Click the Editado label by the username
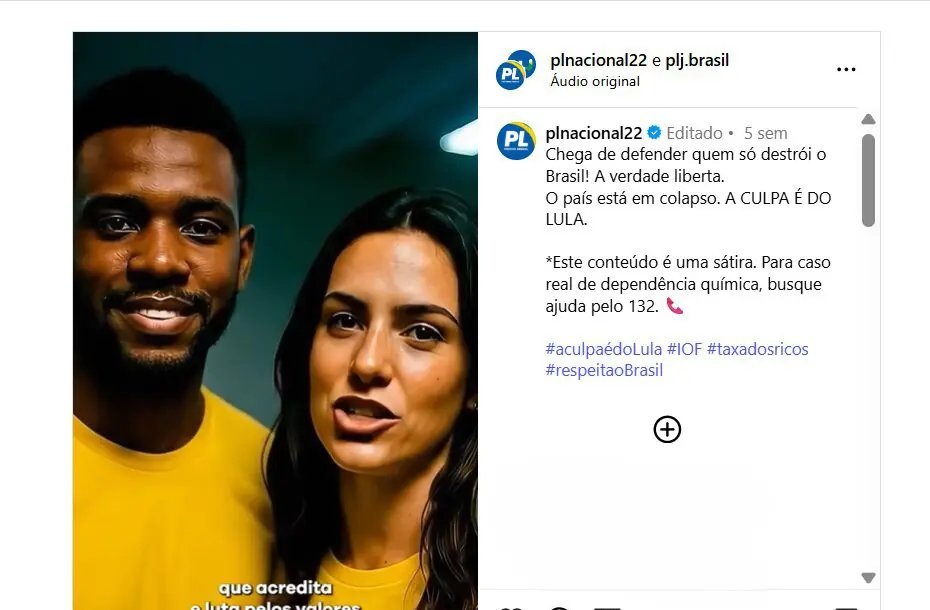930x610 pixels. pyautogui.click(x=695, y=133)
